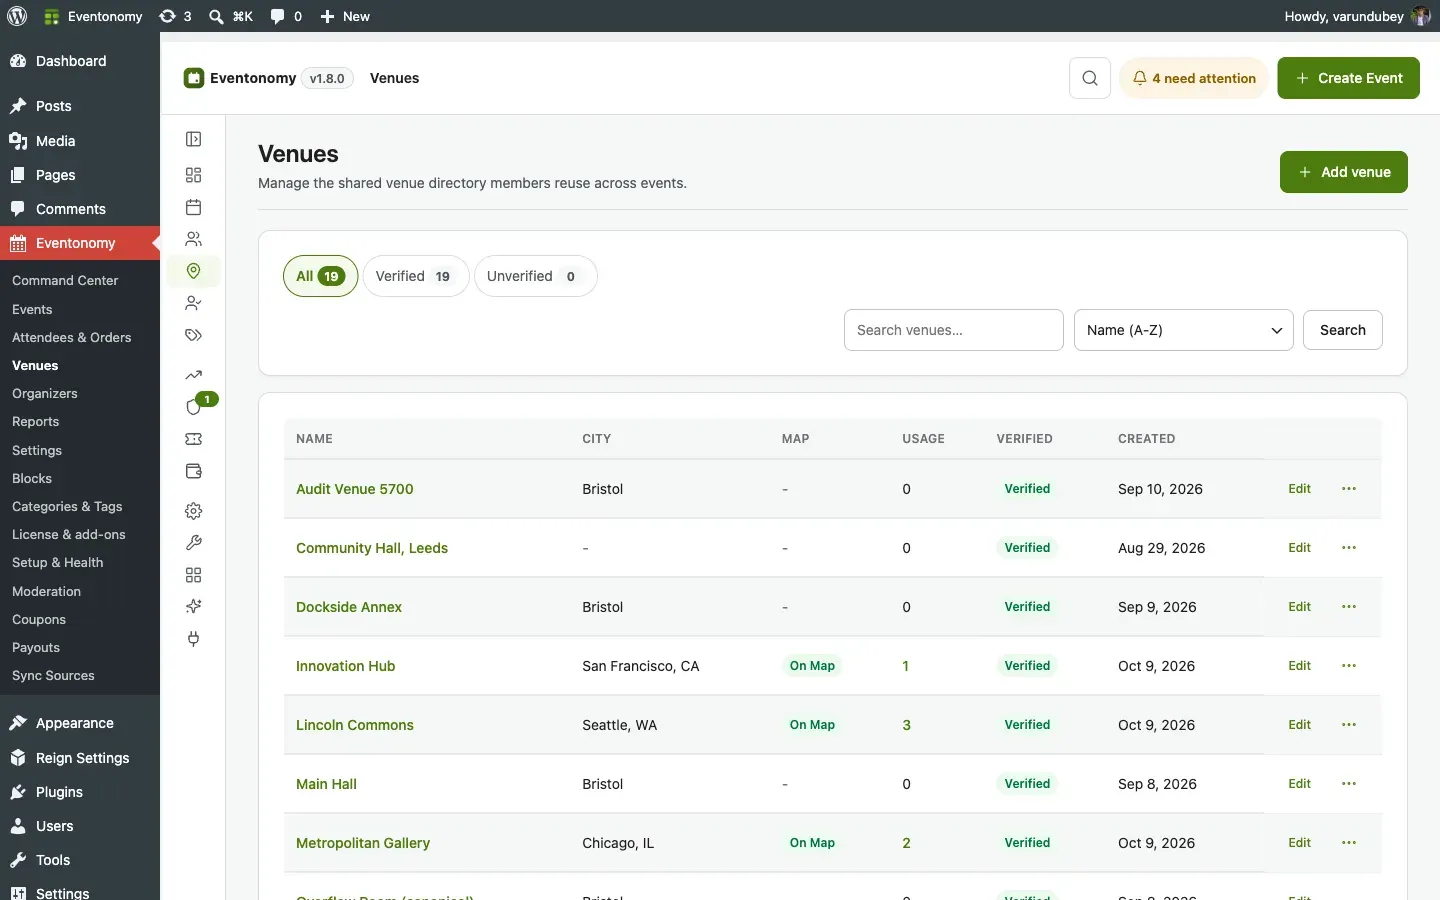Open comments bubble in admin bar
The height and width of the screenshot is (900, 1440).
coord(286,16)
